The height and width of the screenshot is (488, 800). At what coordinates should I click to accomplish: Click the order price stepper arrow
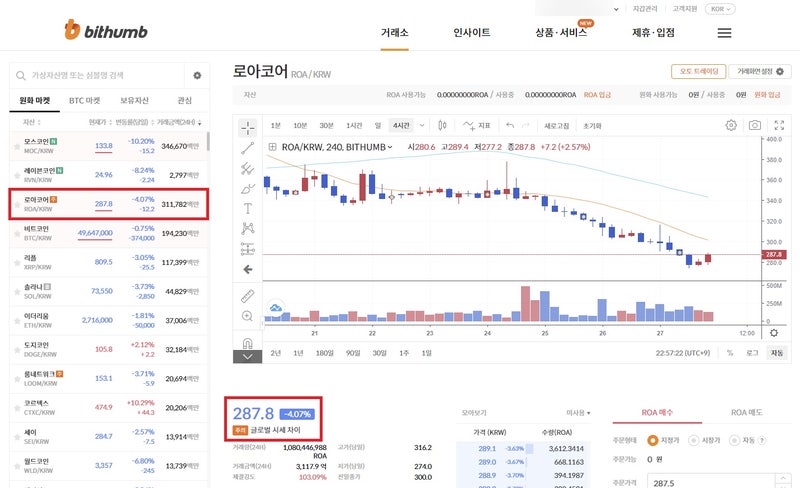(783, 479)
